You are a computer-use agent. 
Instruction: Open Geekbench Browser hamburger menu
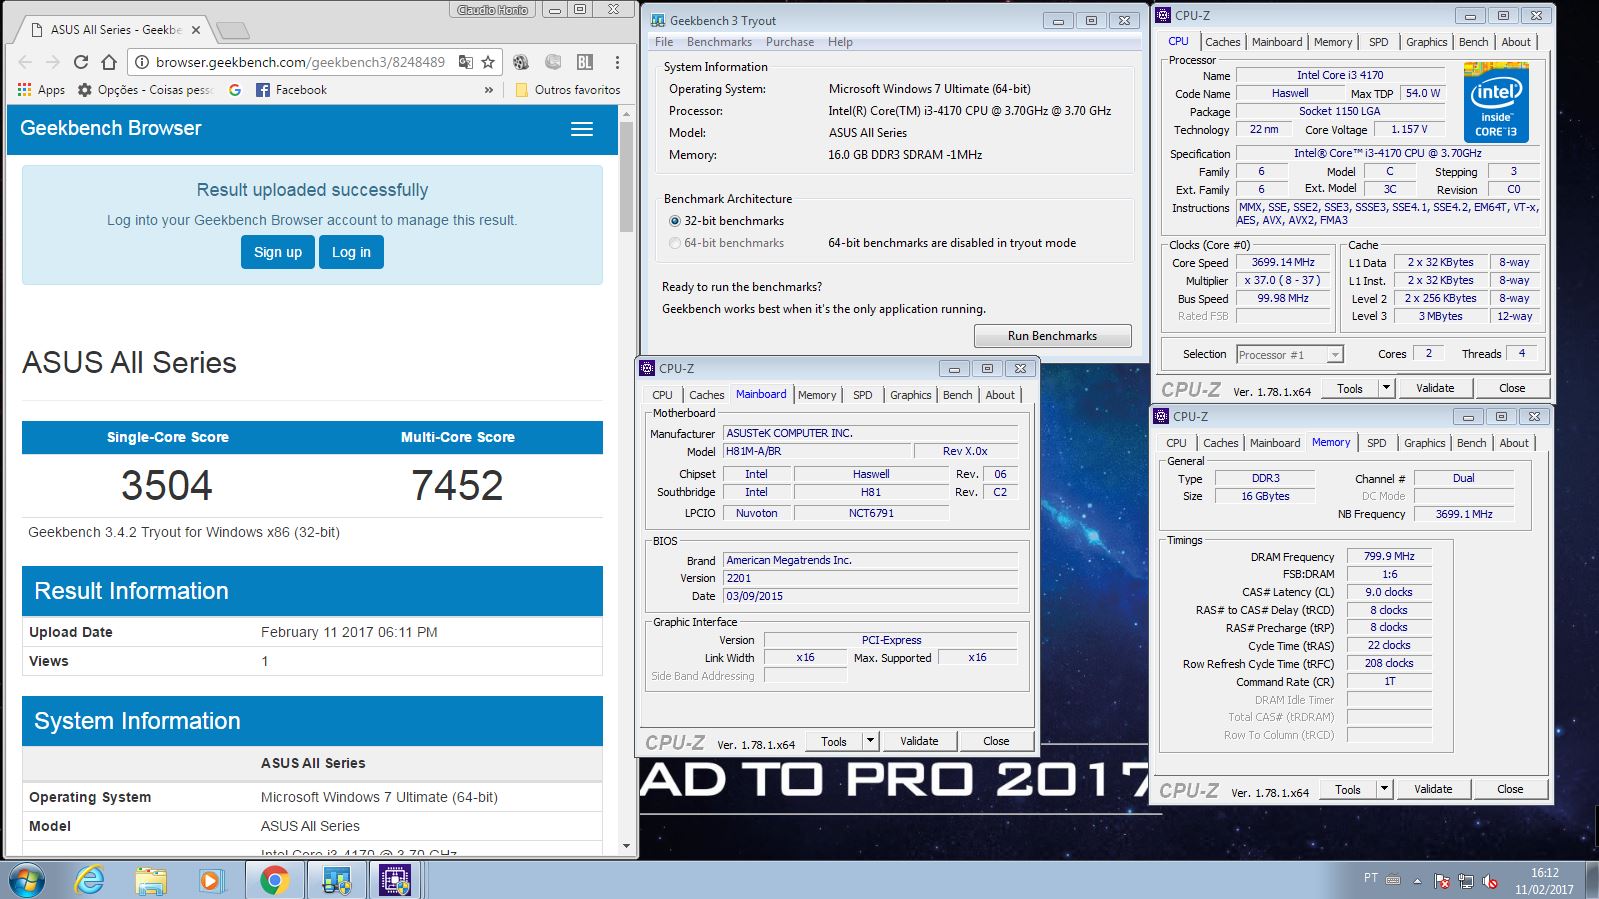tap(582, 129)
